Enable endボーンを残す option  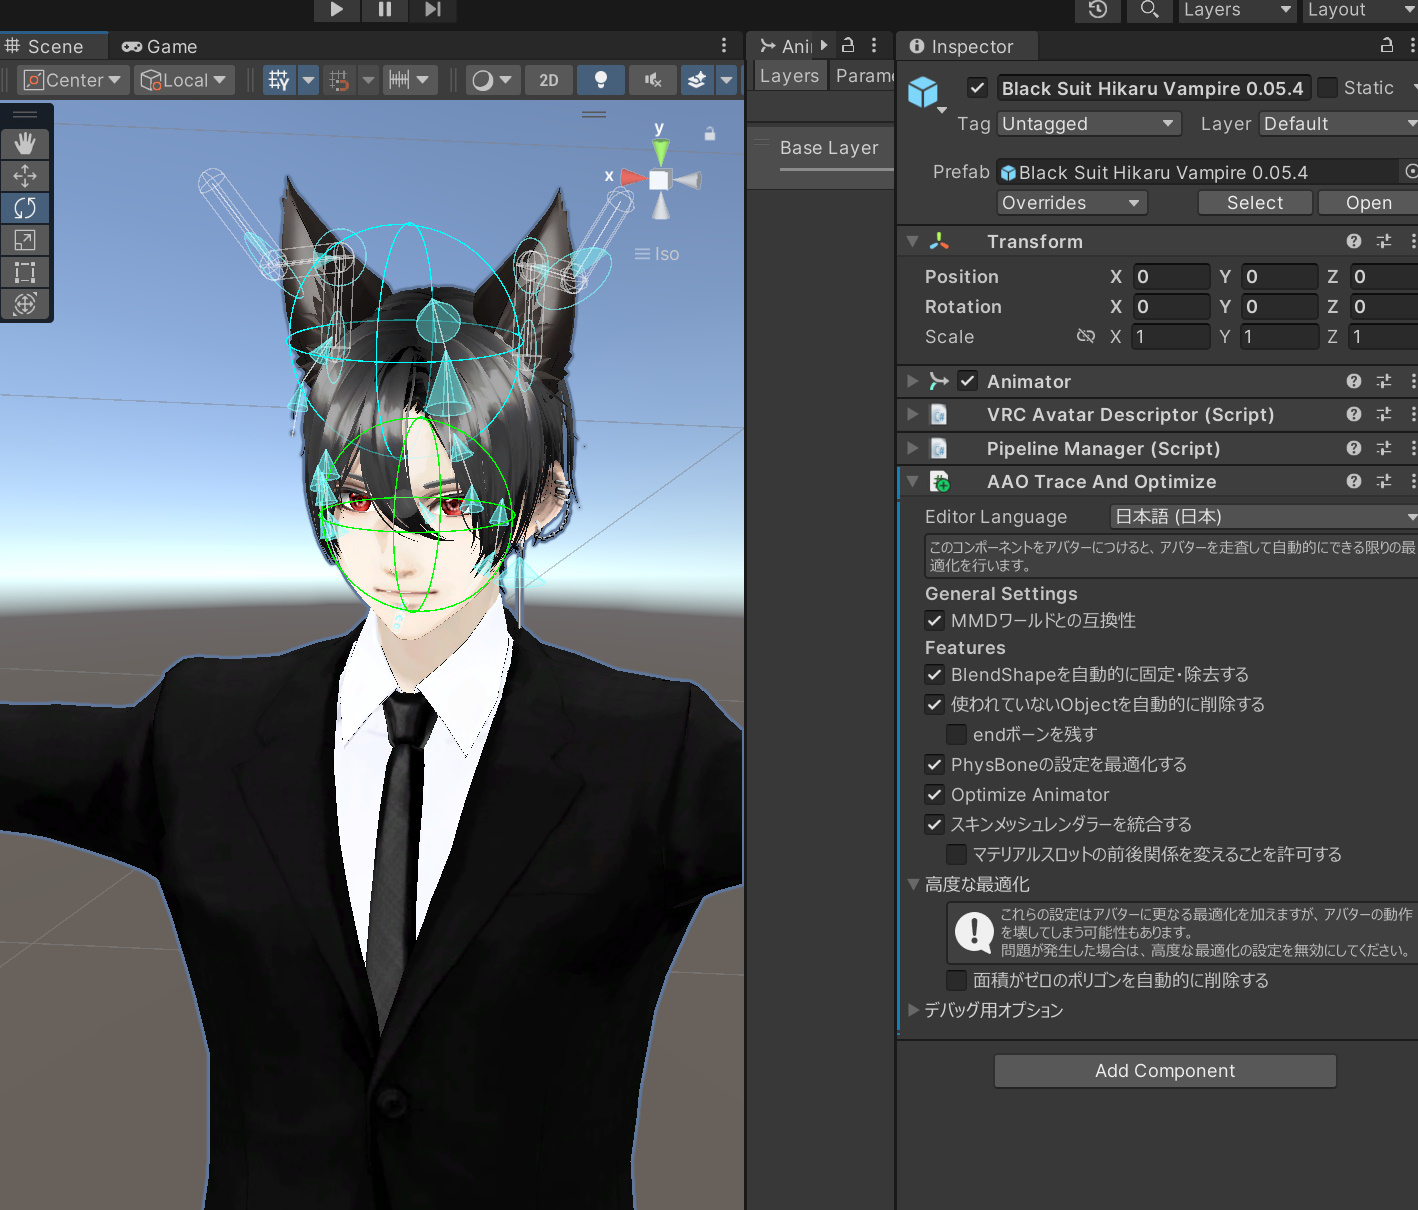[x=956, y=734]
